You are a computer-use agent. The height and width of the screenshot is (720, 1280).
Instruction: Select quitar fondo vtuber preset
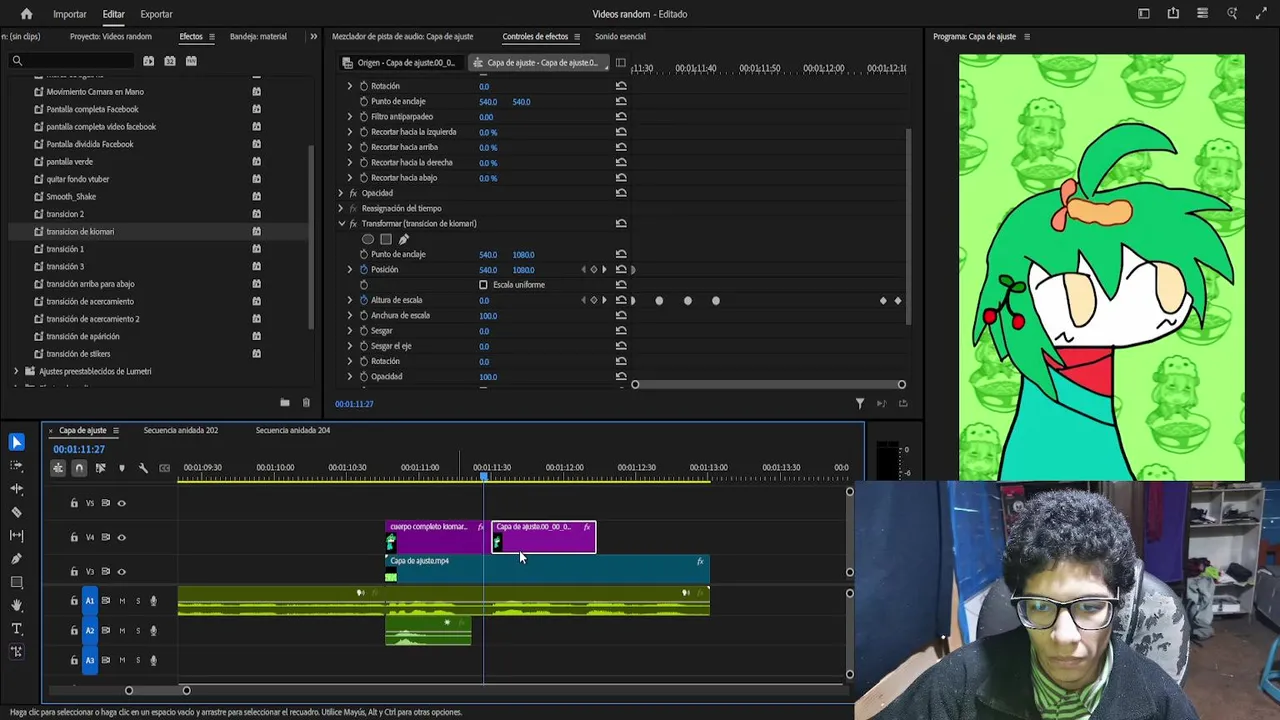pos(78,179)
